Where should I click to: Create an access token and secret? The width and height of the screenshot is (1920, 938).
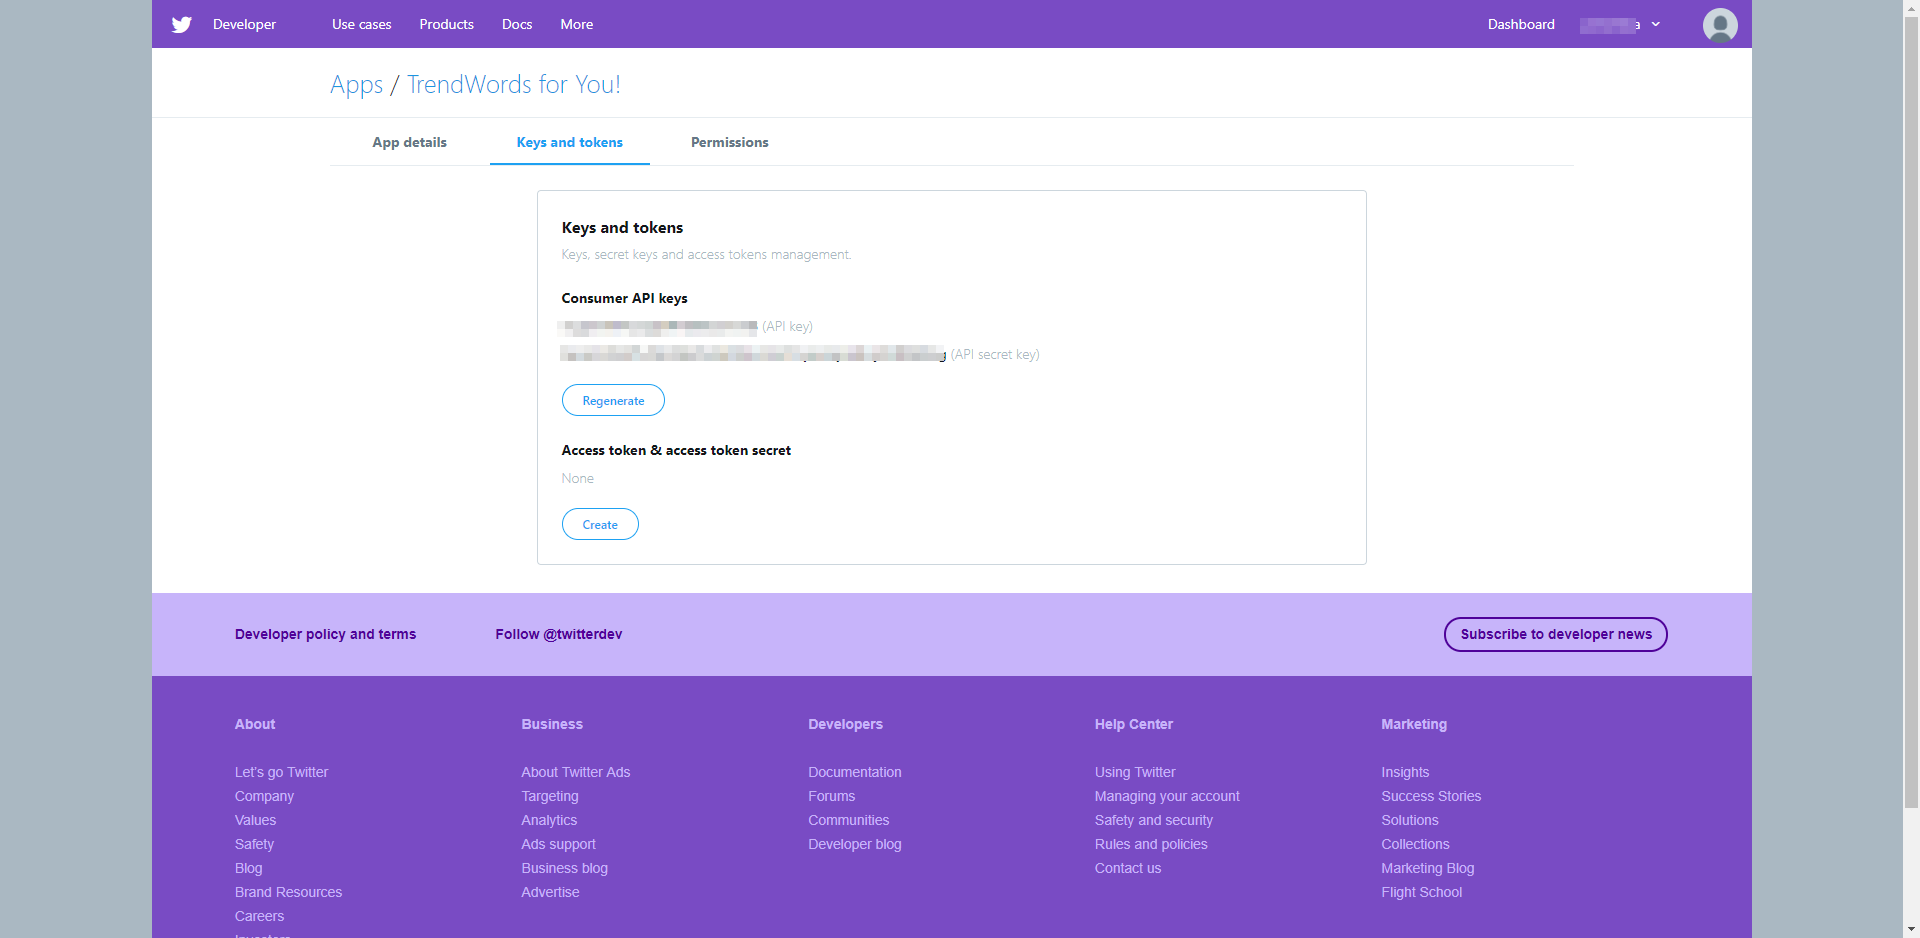600,523
